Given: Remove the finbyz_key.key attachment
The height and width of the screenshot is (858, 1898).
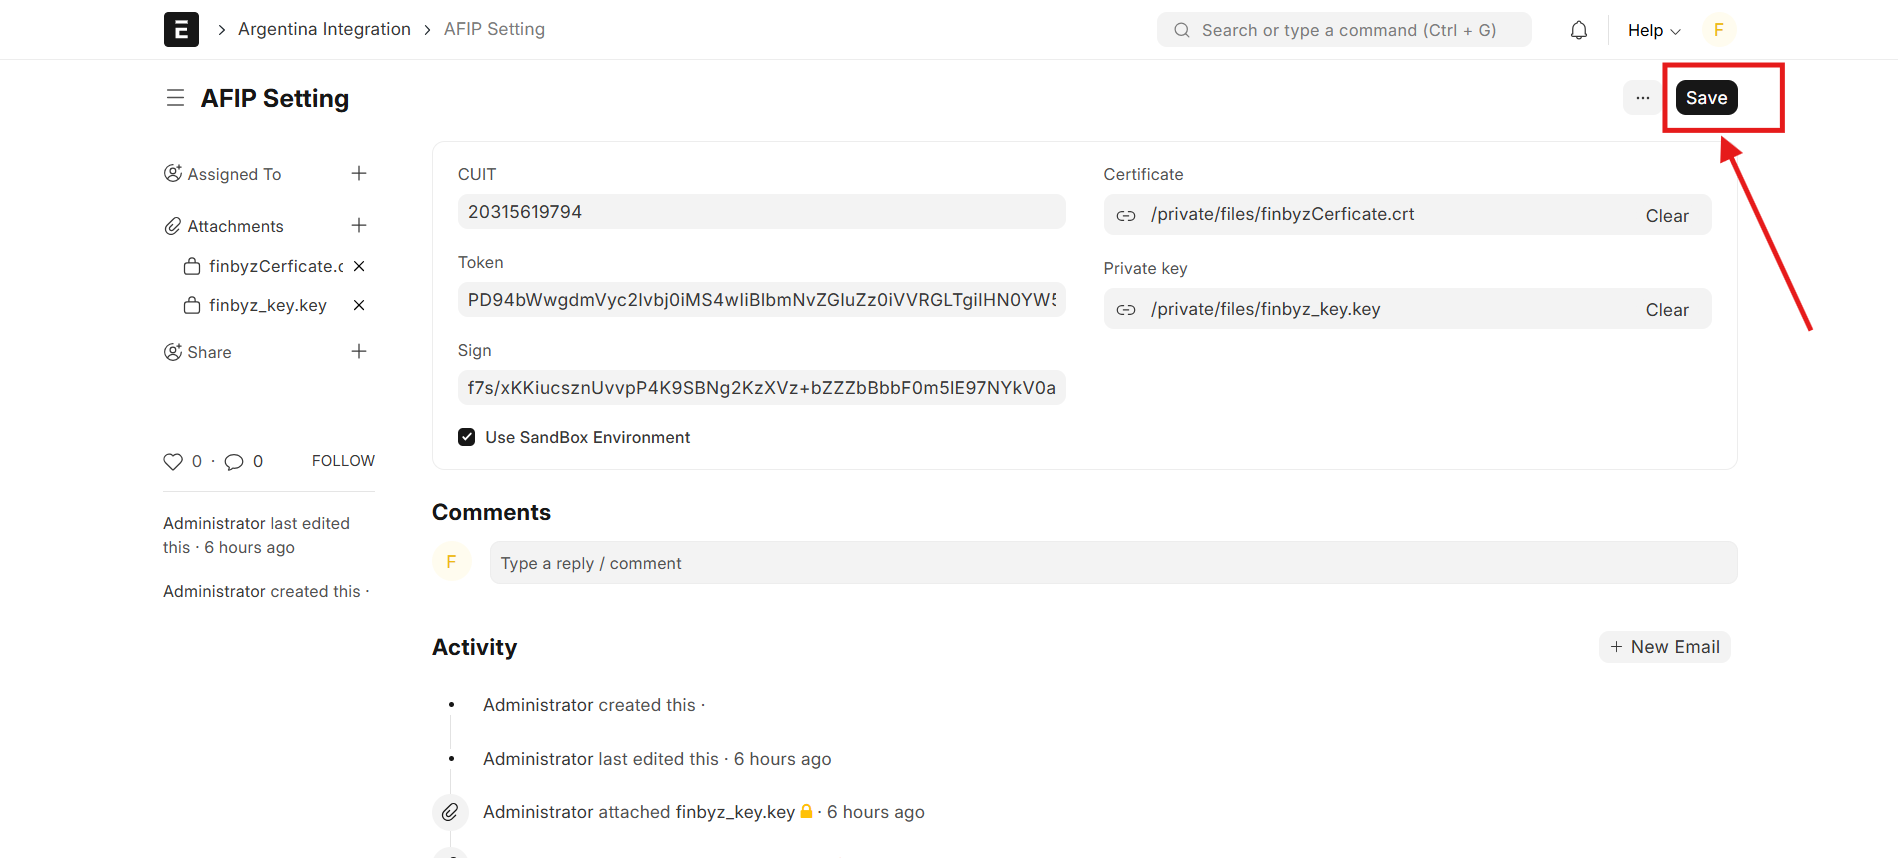Looking at the screenshot, I should (359, 305).
